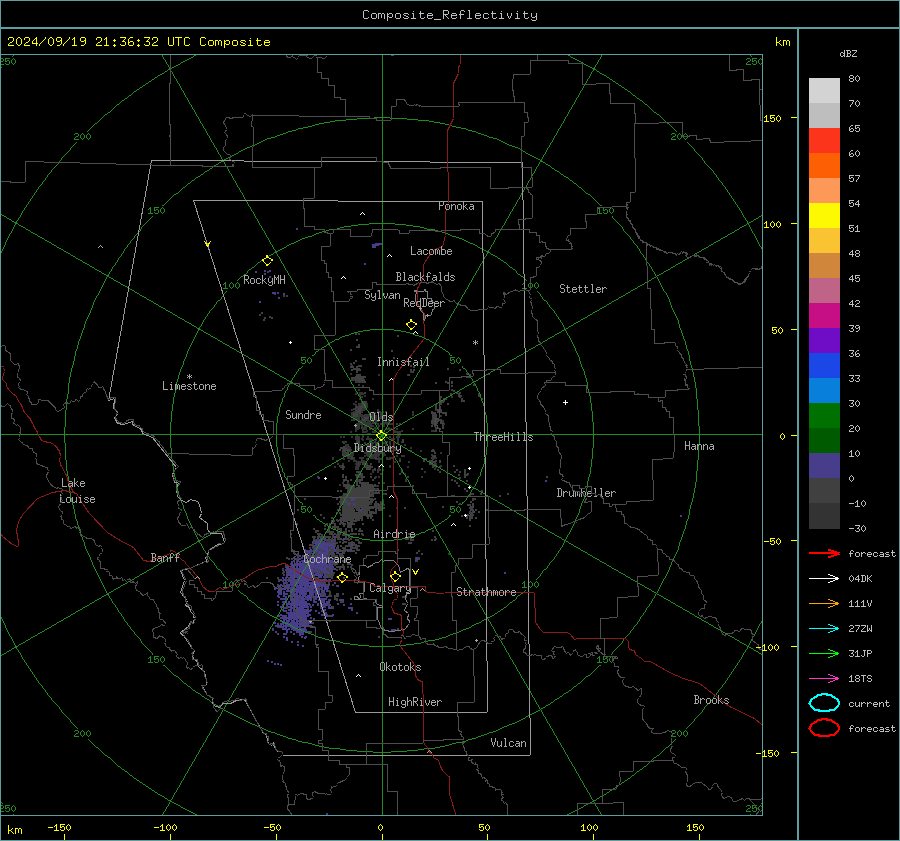The height and width of the screenshot is (841, 900).
Task: Select the green 30-20 dBZ color swatch
Action: (x=824, y=416)
